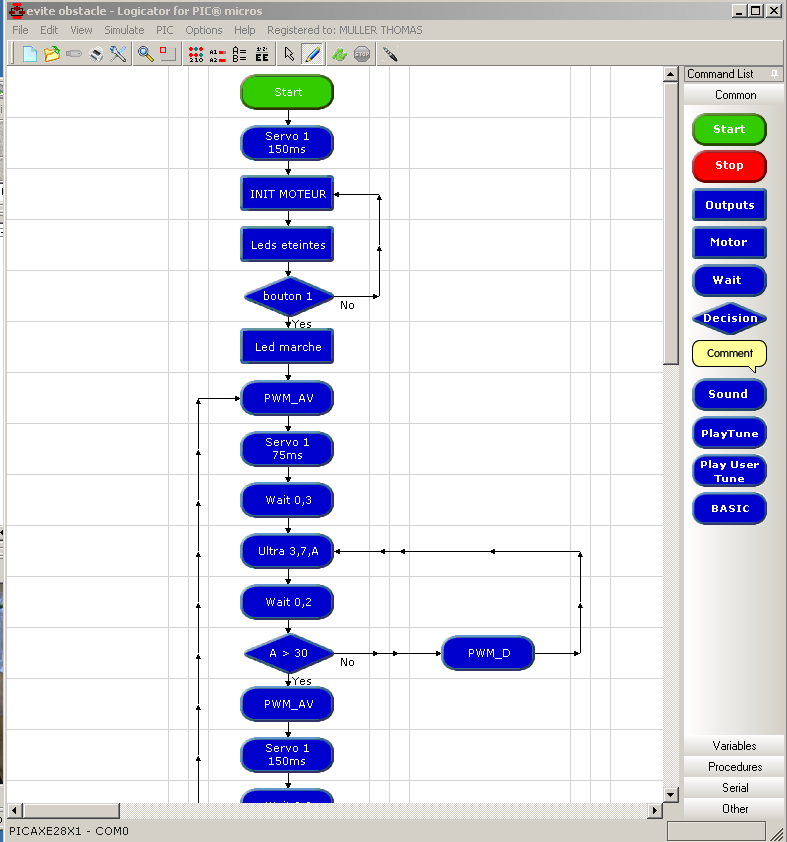This screenshot has height=842, width=787.
Task: Open the Options menu
Action: [203, 30]
